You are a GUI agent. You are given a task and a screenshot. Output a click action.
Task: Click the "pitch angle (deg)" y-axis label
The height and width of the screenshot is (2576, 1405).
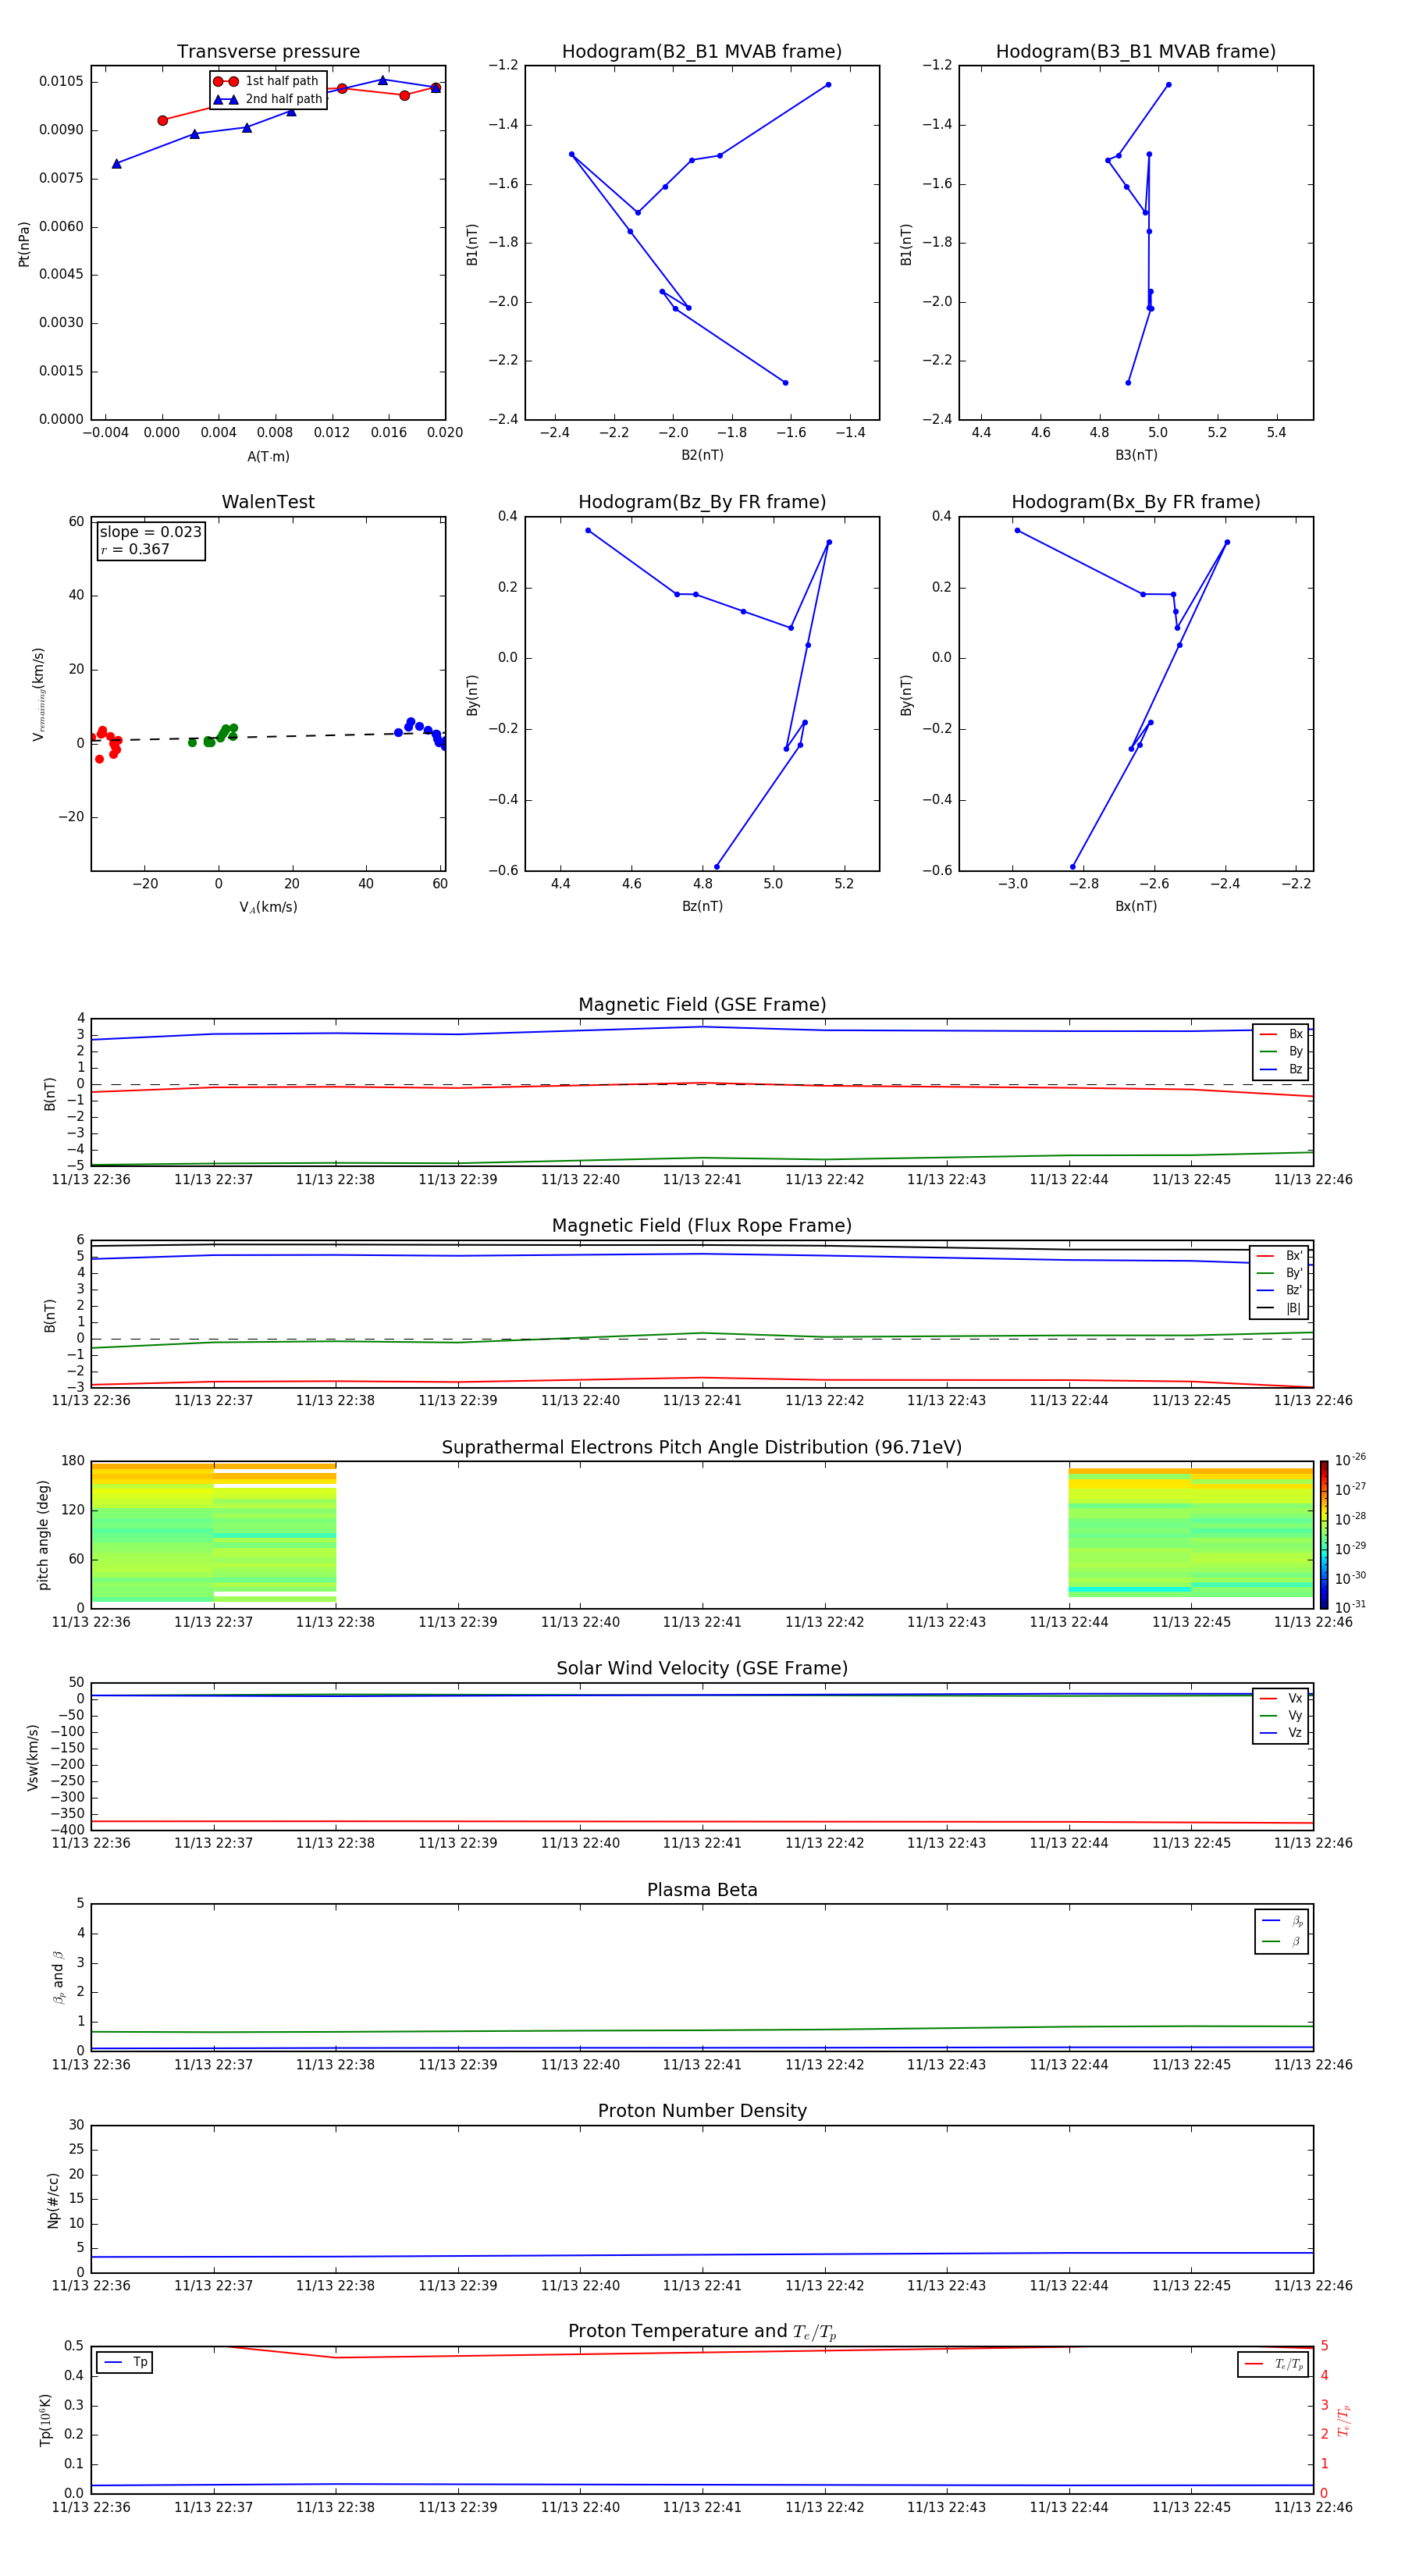tap(43, 1535)
